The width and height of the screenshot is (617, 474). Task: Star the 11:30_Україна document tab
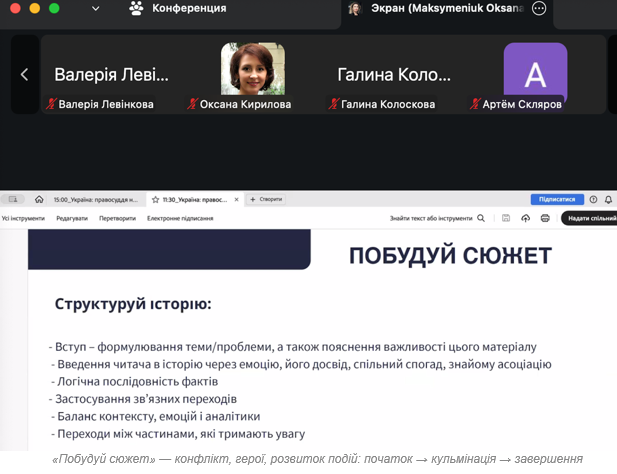coord(155,199)
